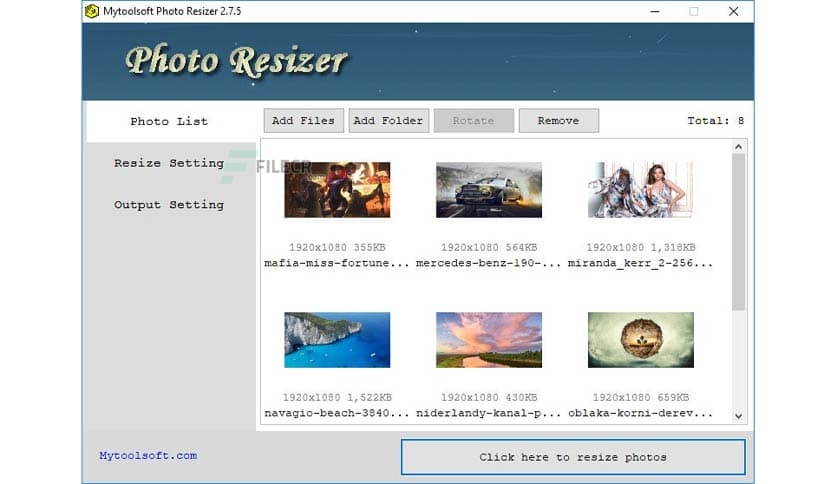The height and width of the screenshot is (484, 836).
Task: Click the 1920x1080 659KB size label
Action: pyautogui.click(x=641, y=398)
